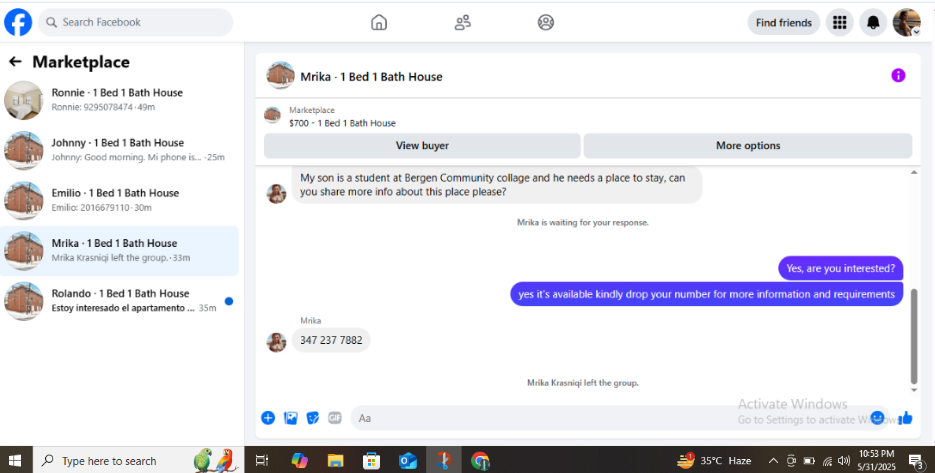Screen dimensions: 935x473
Task: Open more actions plus icon in composer
Action: coord(268,418)
